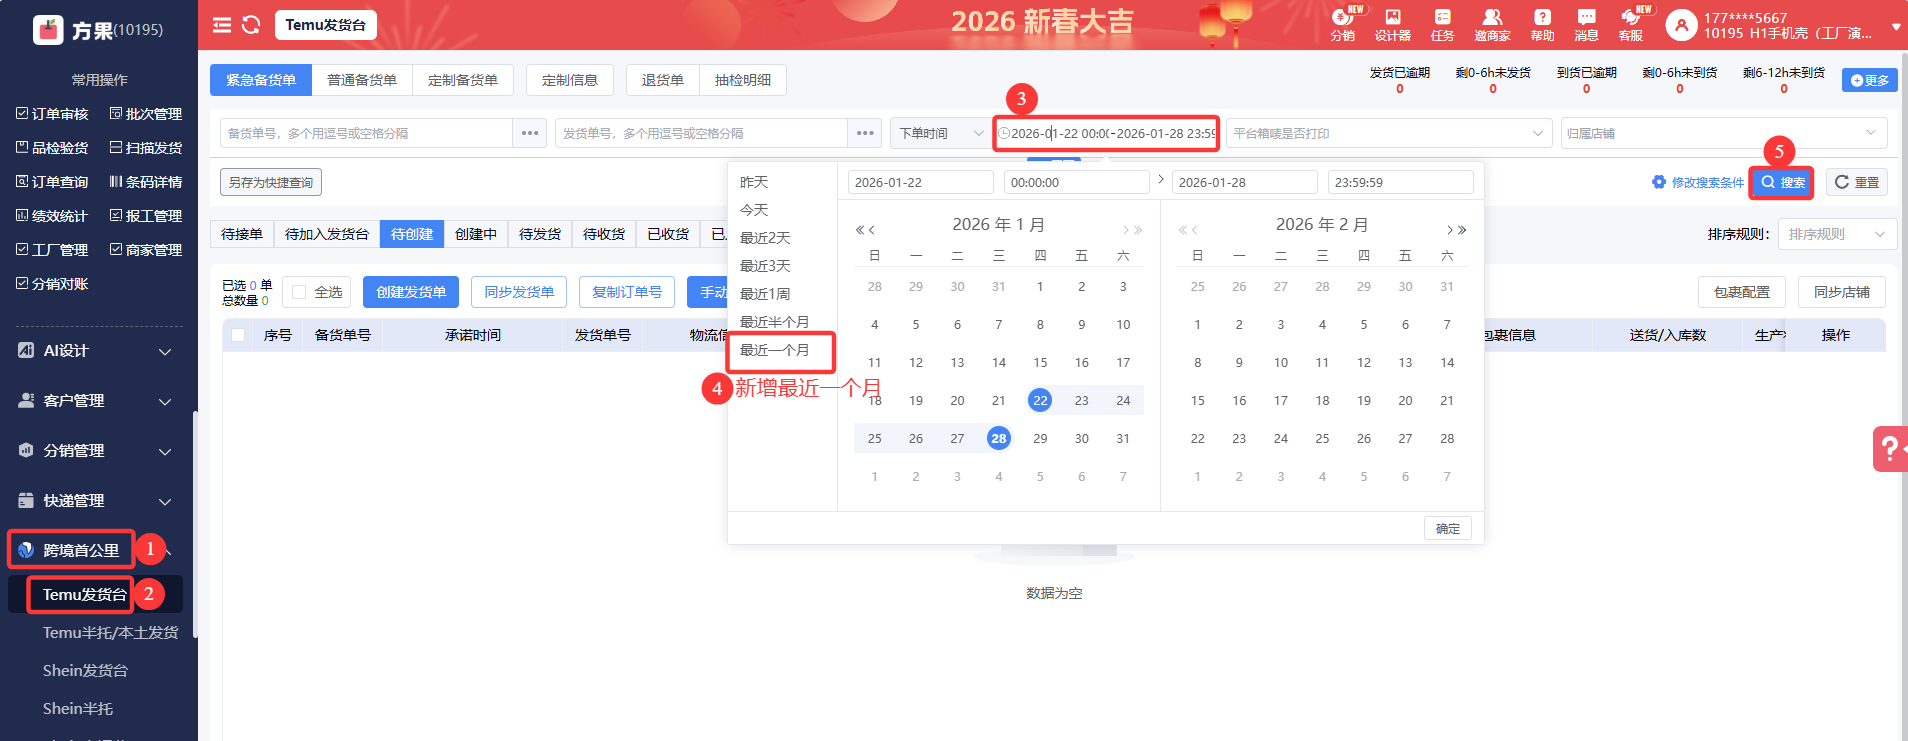
Task: Open the 下单时间 time-type dropdown
Action: (940, 133)
